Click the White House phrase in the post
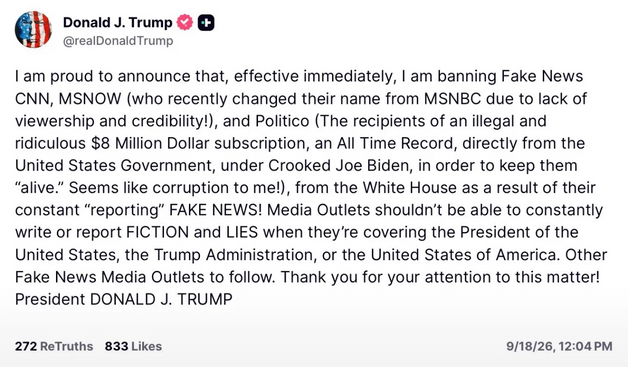The width and height of the screenshot is (628, 367). point(410,188)
